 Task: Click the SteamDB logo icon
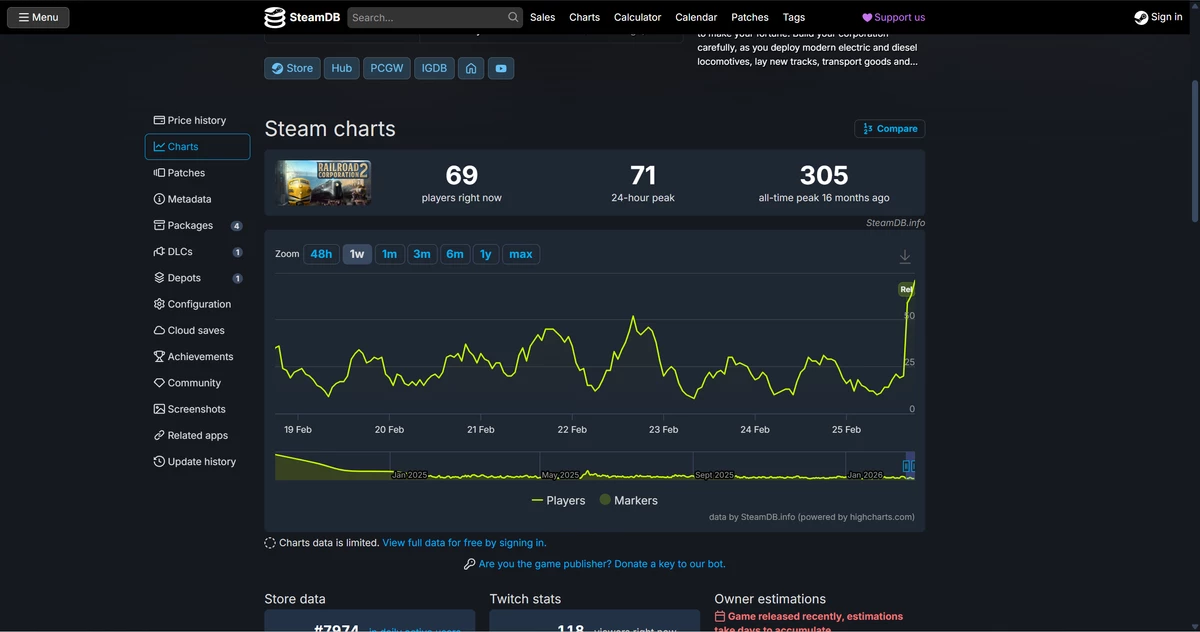click(275, 17)
